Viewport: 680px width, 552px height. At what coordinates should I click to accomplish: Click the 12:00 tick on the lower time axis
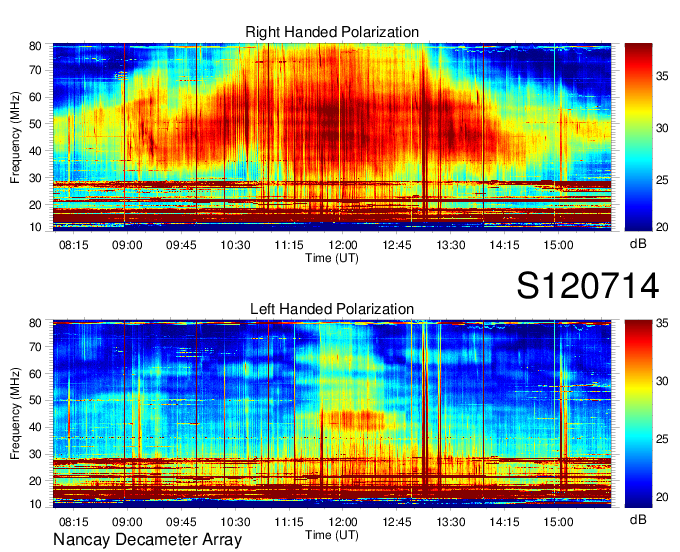point(343,522)
